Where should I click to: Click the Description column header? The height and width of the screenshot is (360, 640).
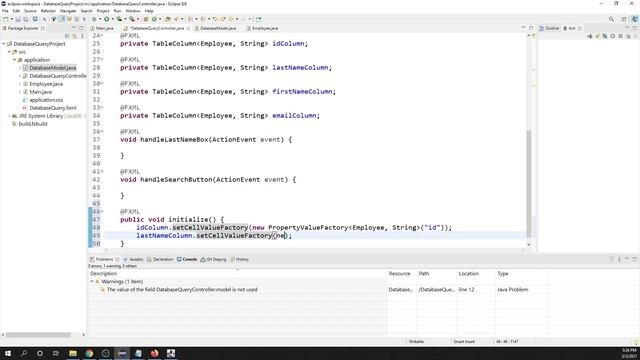pyautogui.click(x=237, y=273)
